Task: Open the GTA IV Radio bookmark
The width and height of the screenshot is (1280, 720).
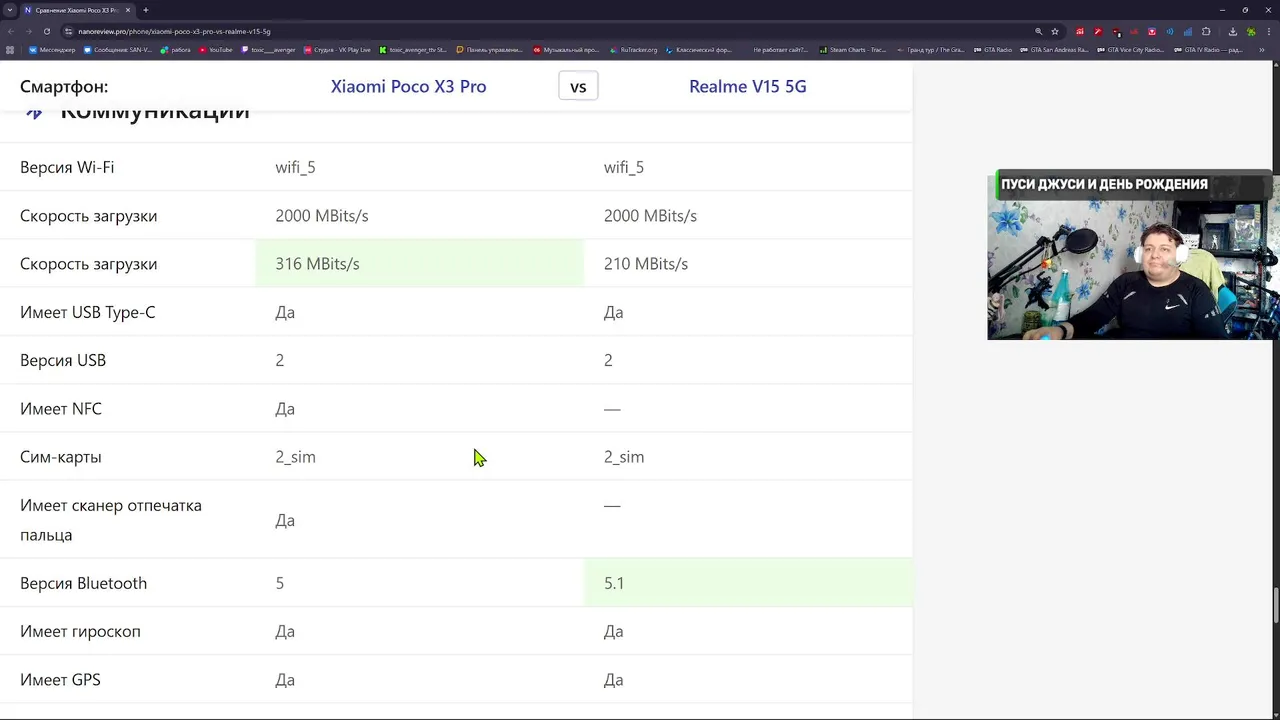Action: [1208, 49]
